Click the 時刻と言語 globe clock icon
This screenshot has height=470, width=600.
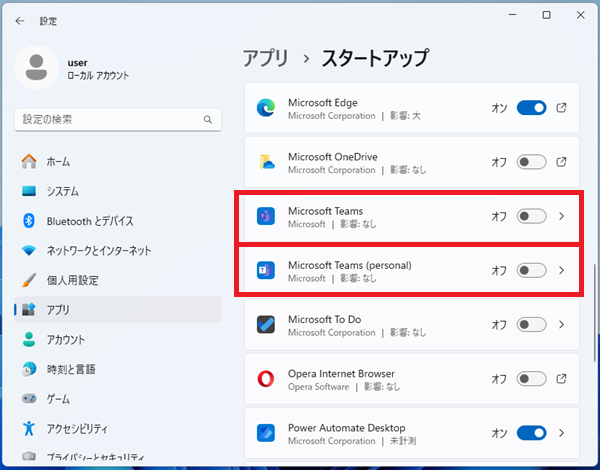[x=29, y=369]
